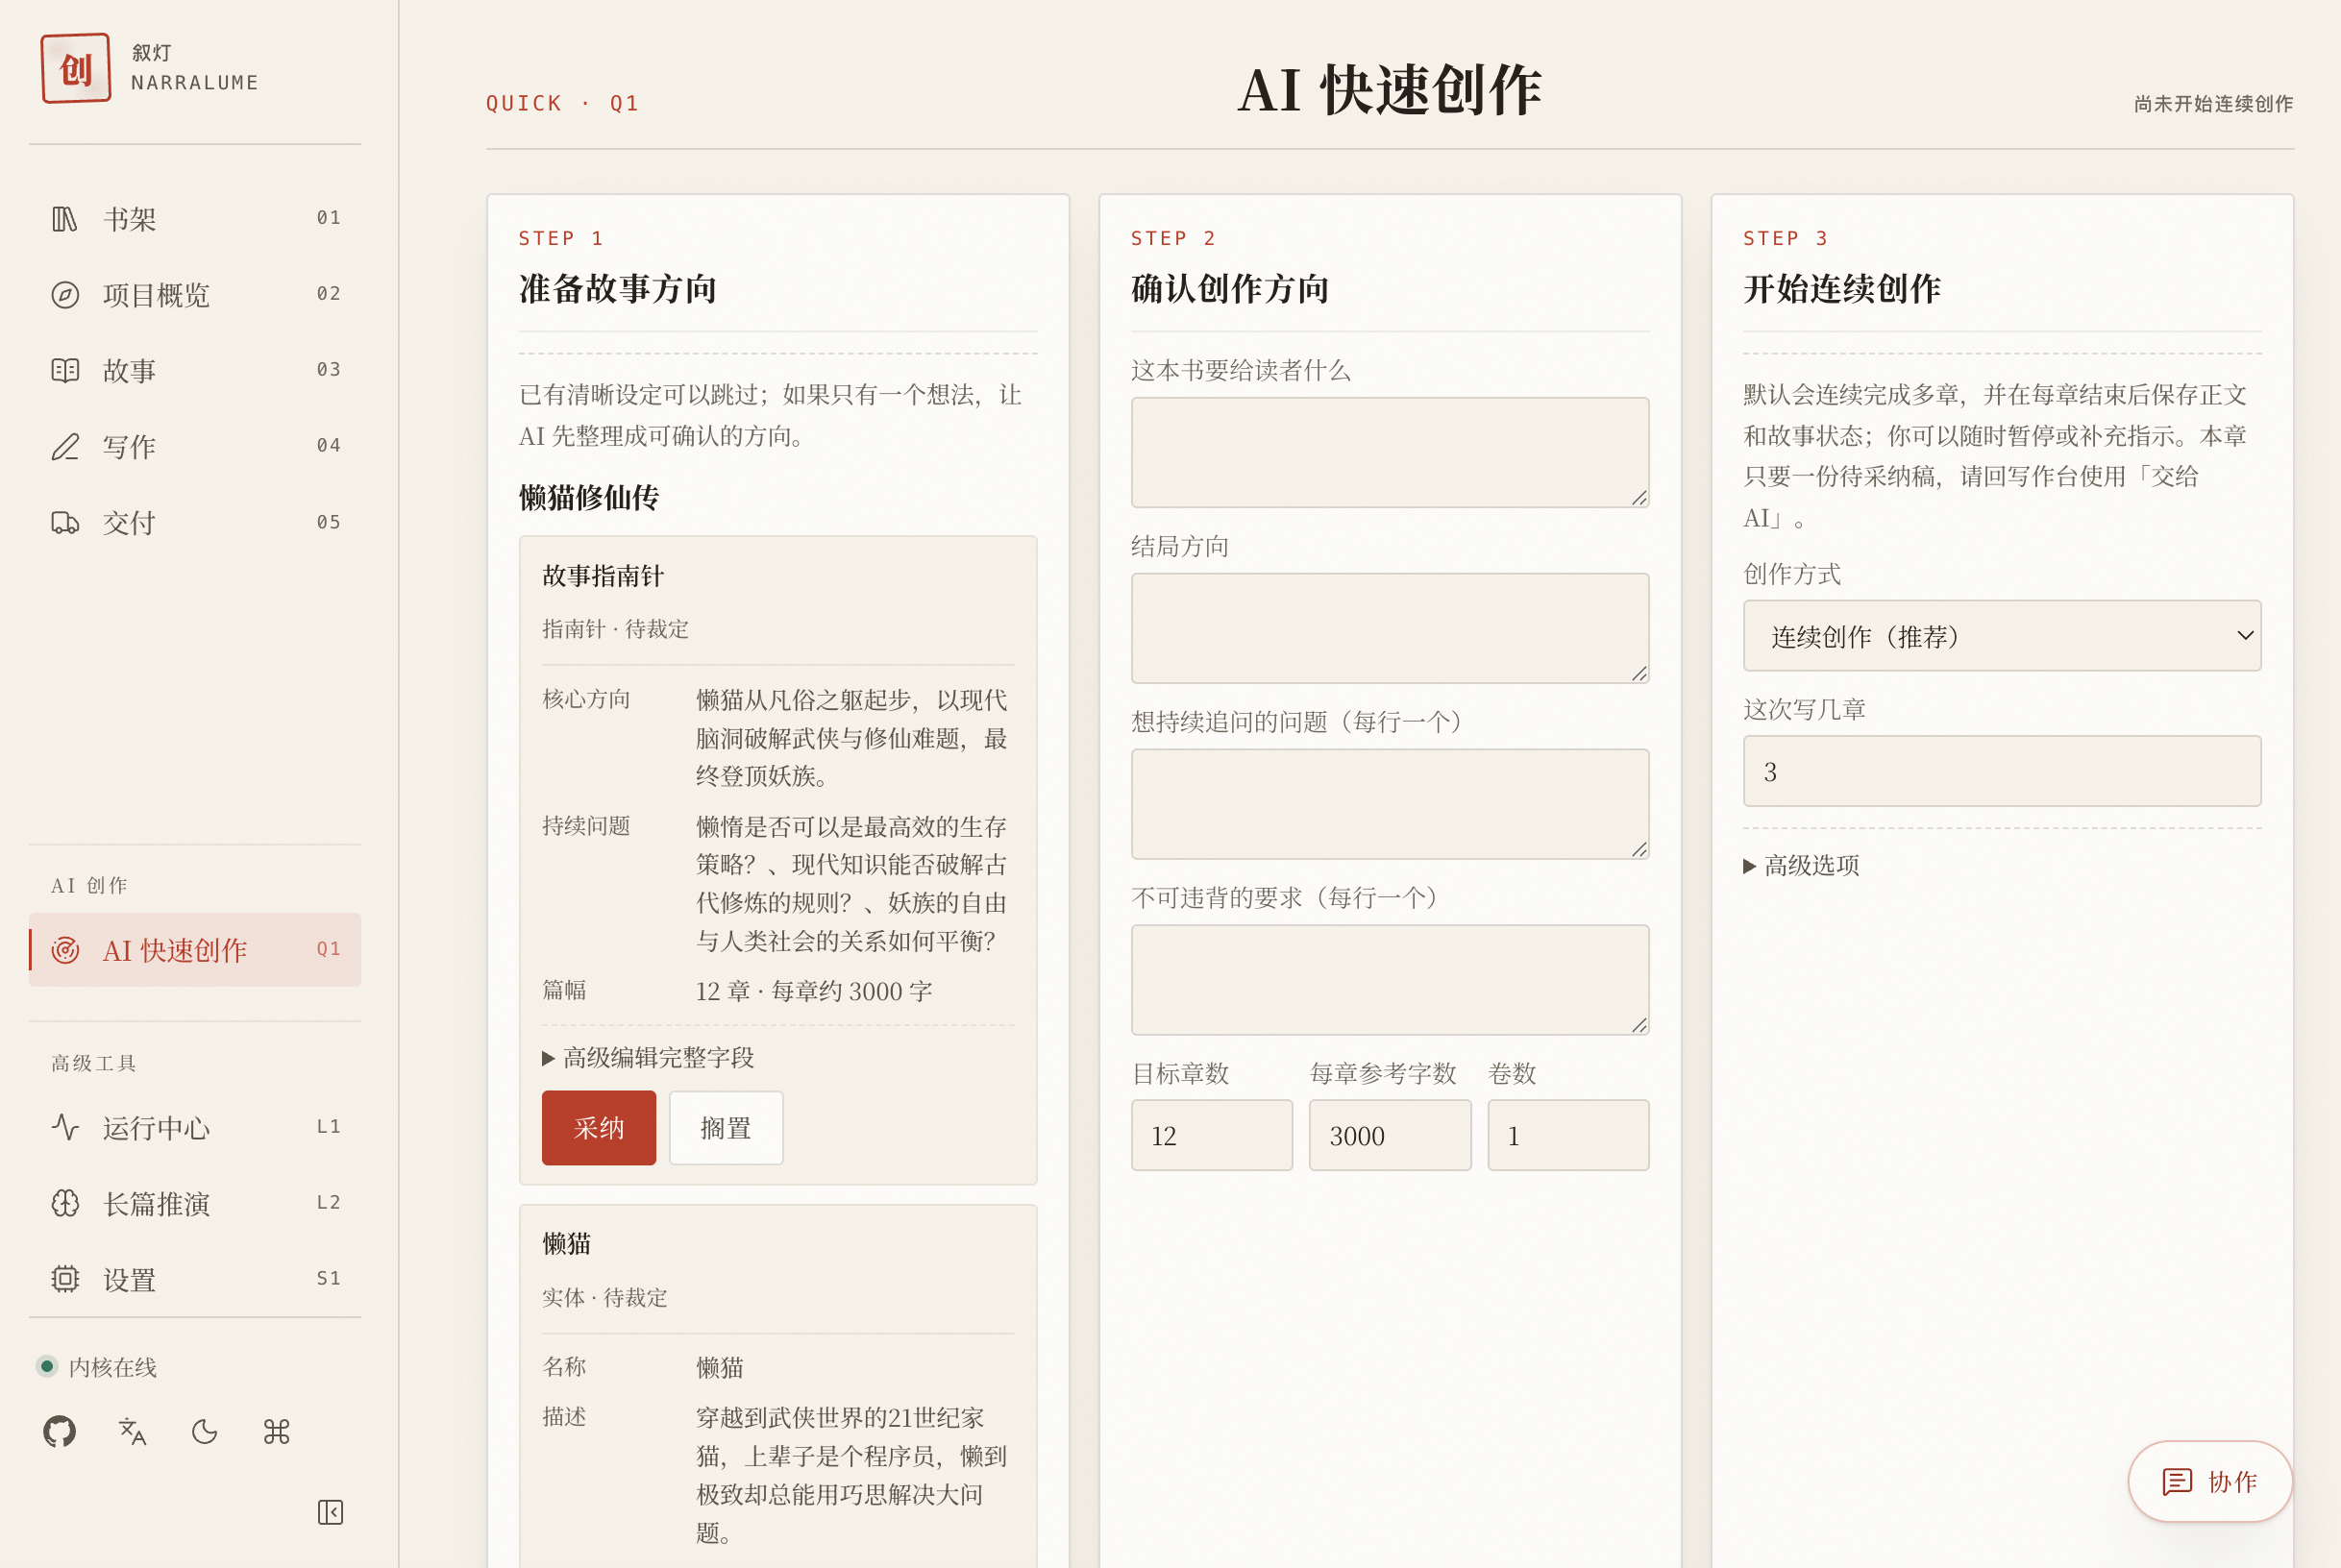Click the chat icon in 协作 button
The height and width of the screenshot is (1568, 2341).
tap(2177, 1481)
